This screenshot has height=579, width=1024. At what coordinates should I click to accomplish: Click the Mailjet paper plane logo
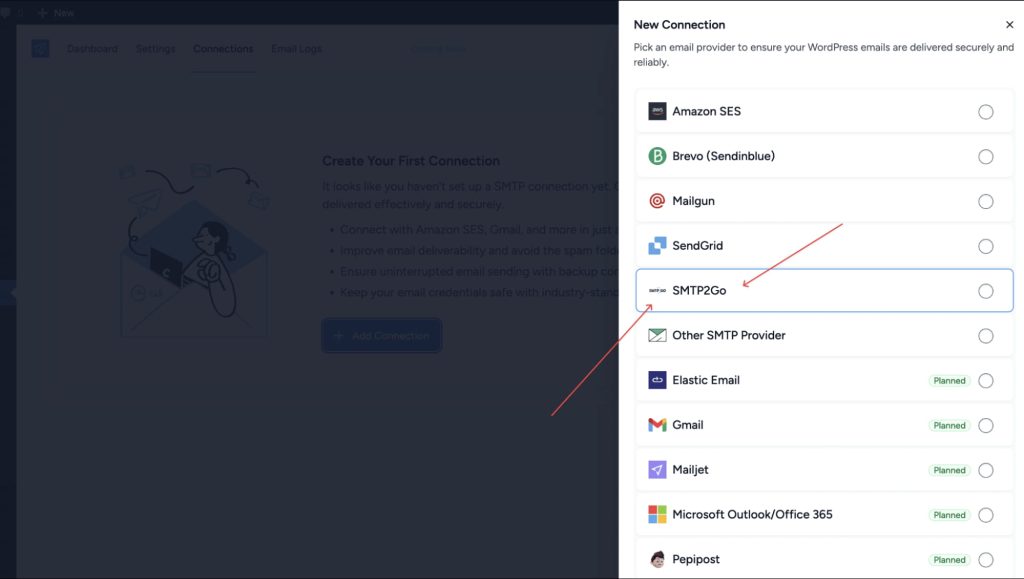657,469
